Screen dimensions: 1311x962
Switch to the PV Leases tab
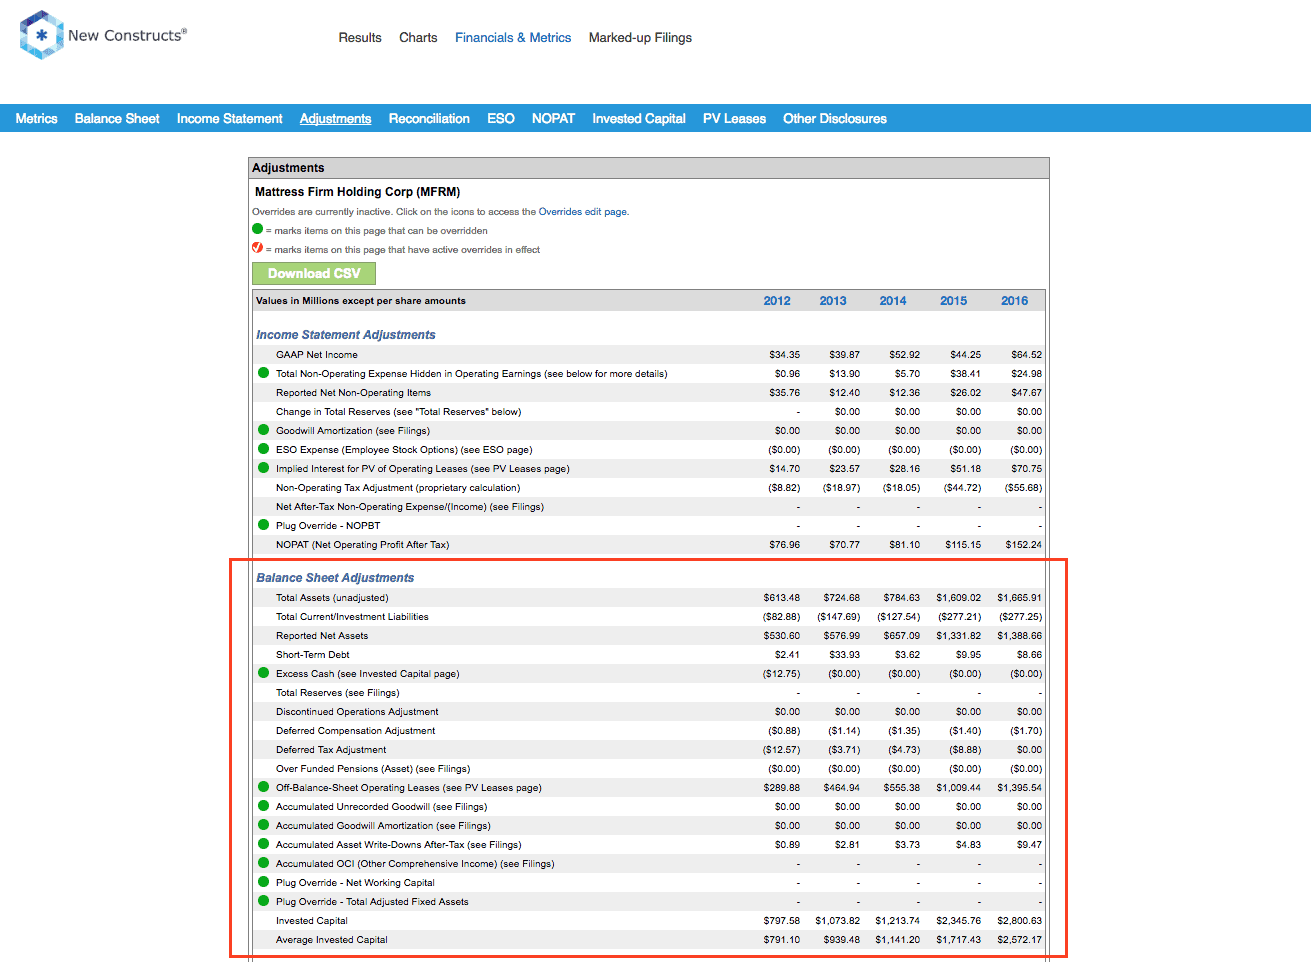pyautogui.click(x=734, y=118)
